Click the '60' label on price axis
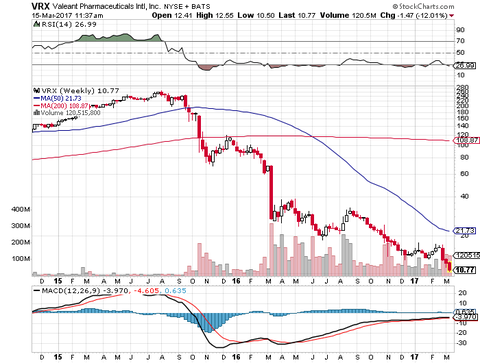Image resolution: width=480 pixels, height=363 pixels. (464, 173)
